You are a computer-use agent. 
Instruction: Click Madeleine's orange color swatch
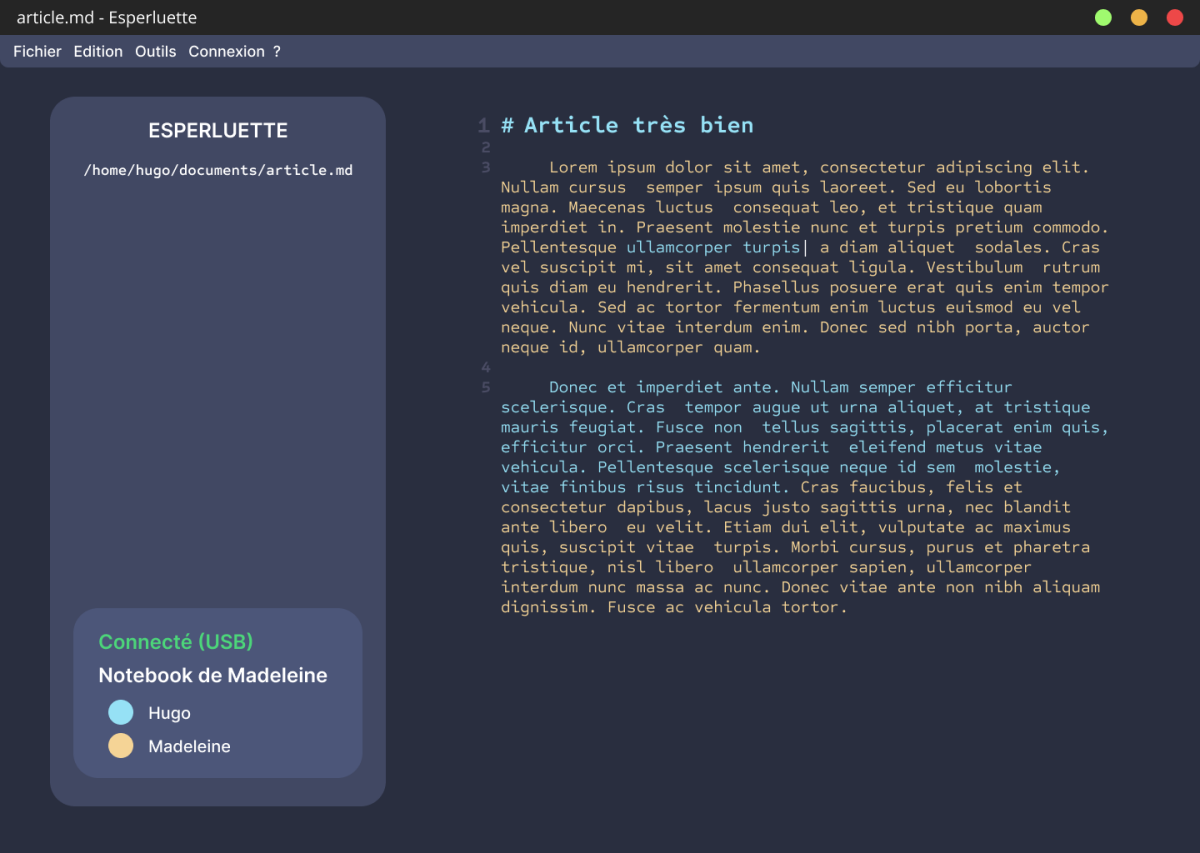click(121, 746)
